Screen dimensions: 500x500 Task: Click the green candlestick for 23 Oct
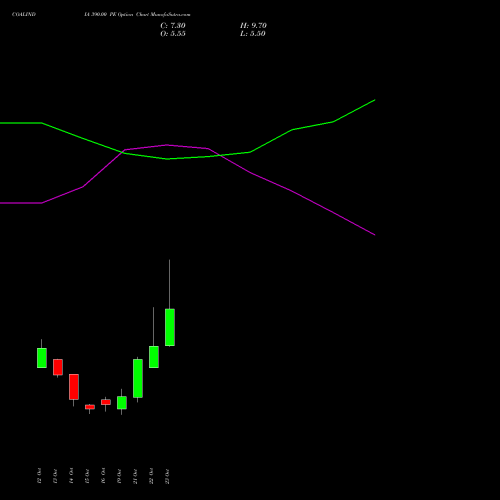pyautogui.click(x=170, y=327)
